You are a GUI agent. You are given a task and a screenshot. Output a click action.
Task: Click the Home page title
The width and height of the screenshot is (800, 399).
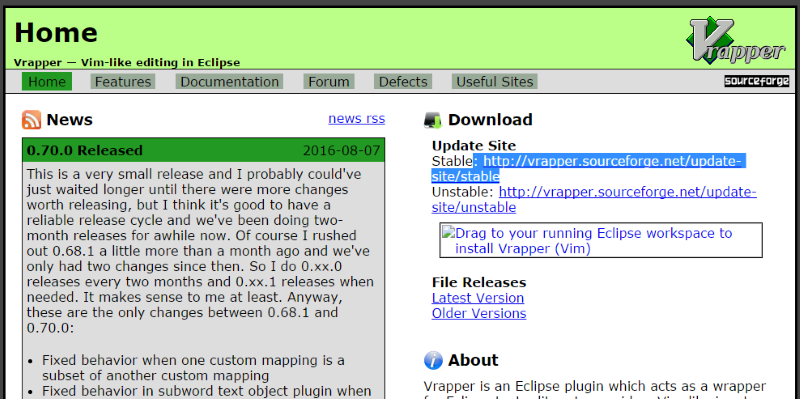click(56, 32)
